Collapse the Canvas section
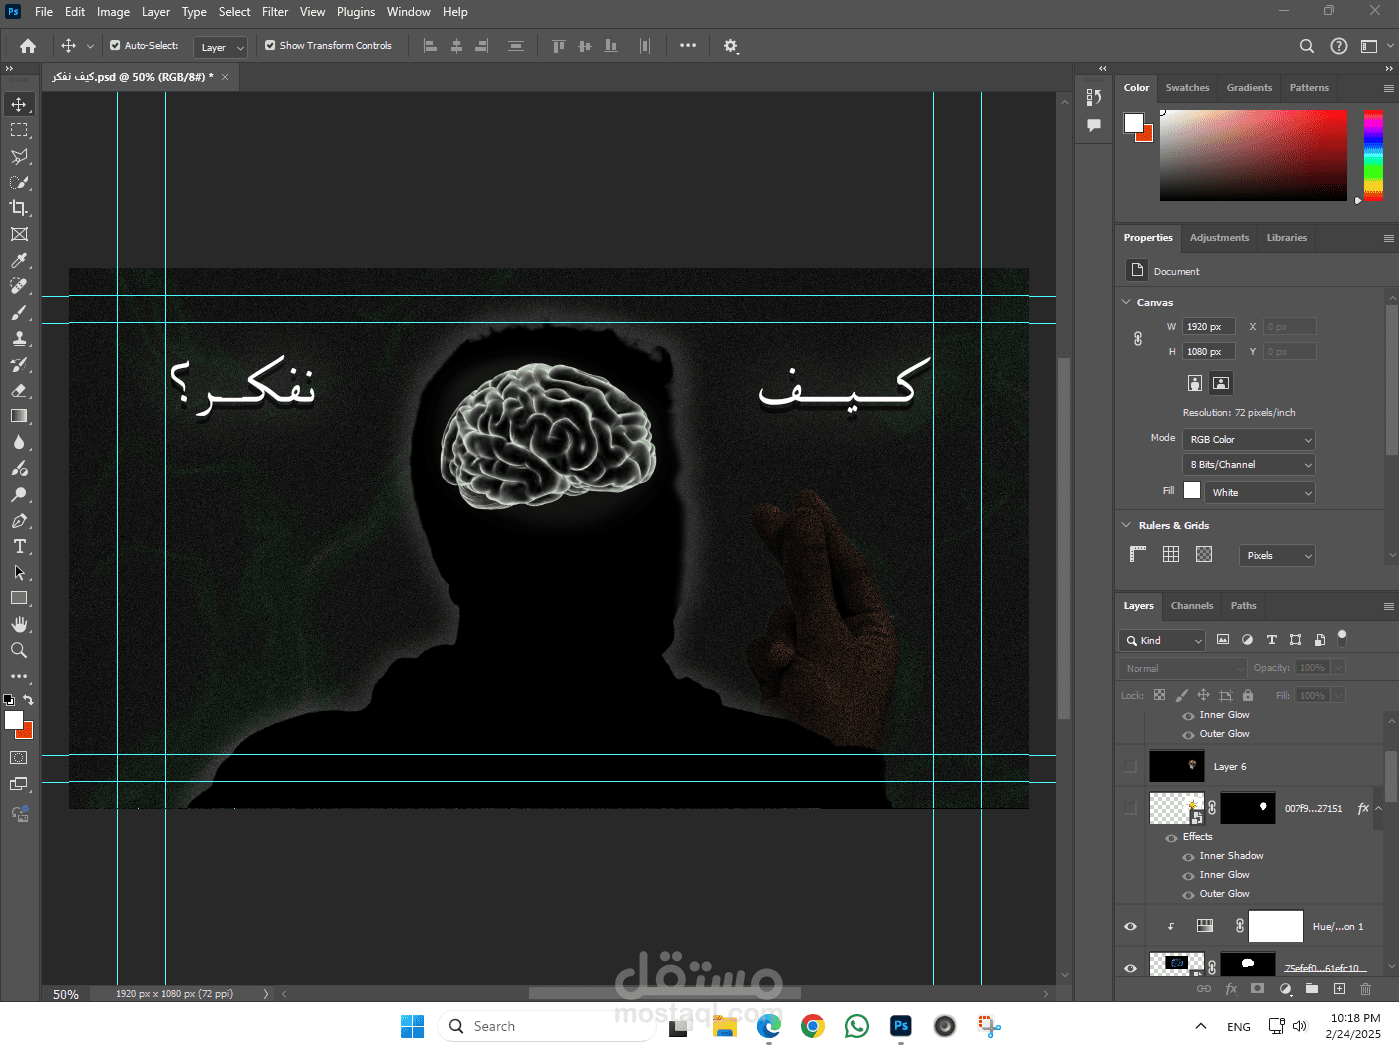 point(1127,302)
